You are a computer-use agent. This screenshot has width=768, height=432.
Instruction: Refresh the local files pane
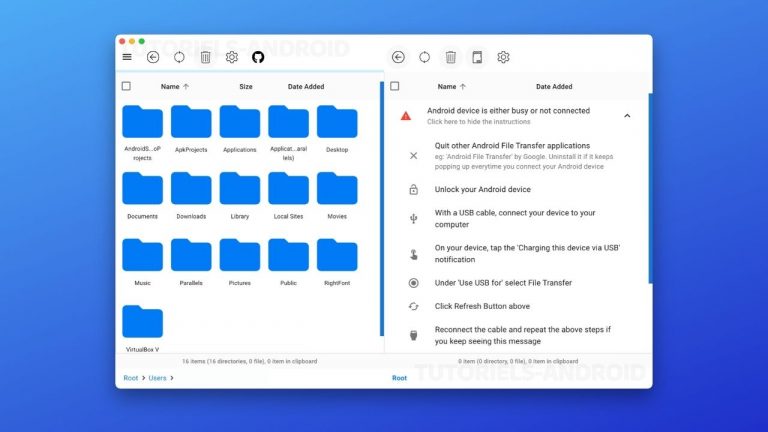coord(179,57)
